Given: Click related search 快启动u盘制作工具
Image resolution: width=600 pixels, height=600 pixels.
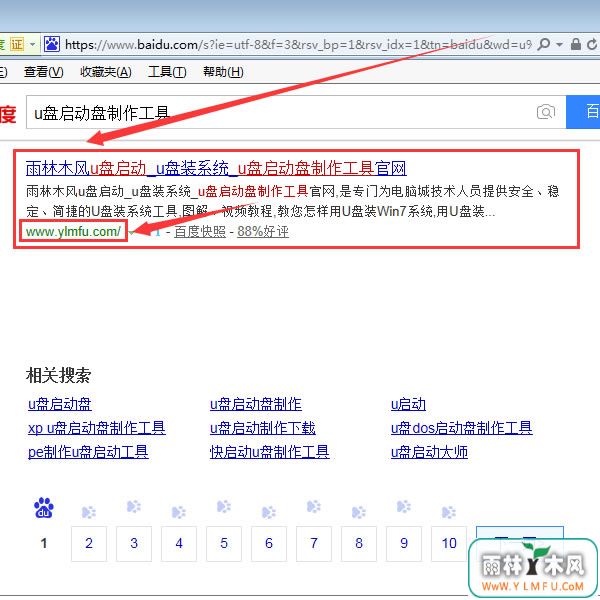Looking at the screenshot, I should [269, 452].
